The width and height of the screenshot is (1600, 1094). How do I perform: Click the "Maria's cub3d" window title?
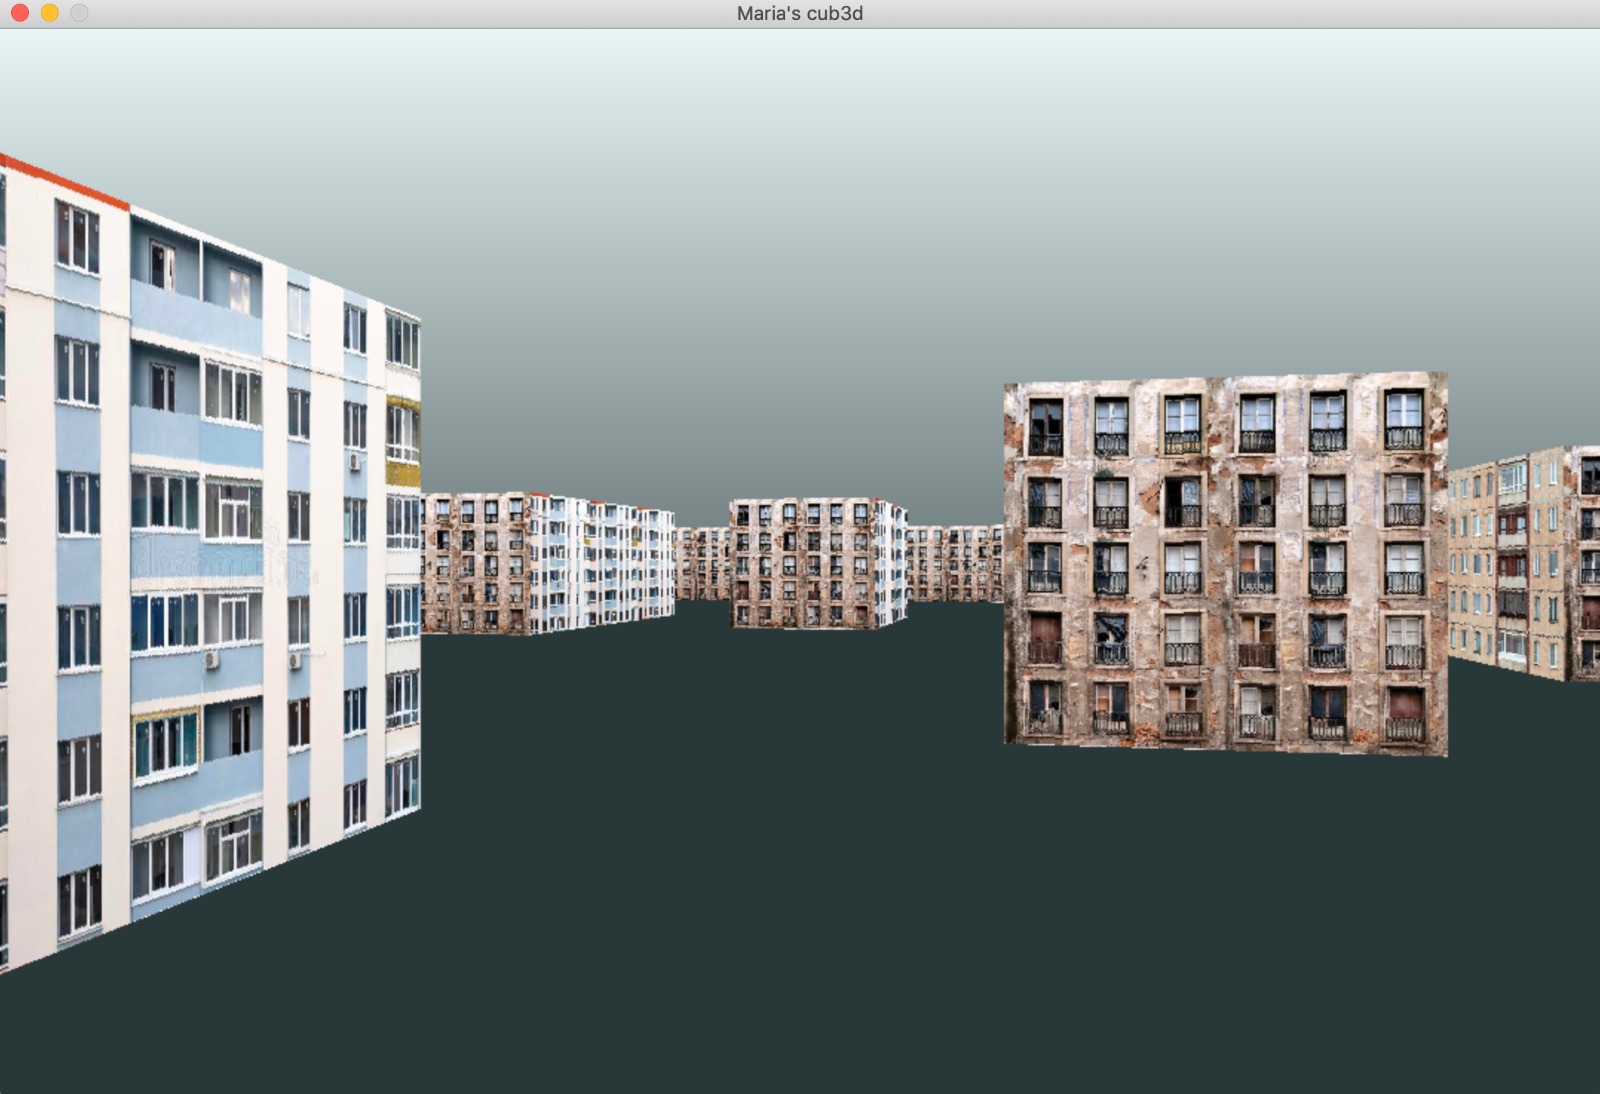(799, 13)
